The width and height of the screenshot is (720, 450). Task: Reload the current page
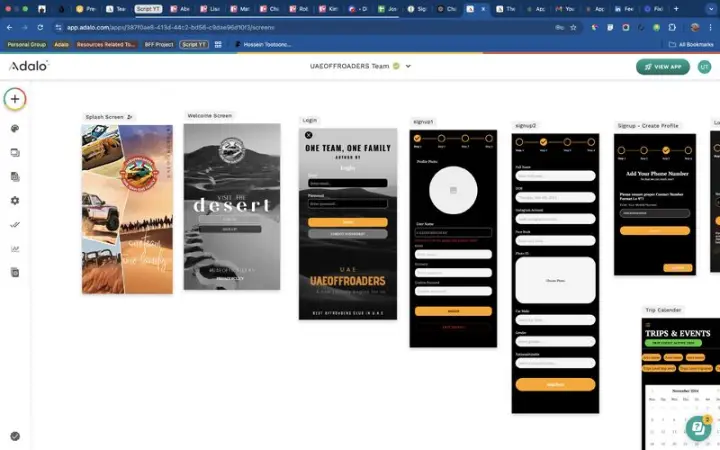click(x=40, y=28)
